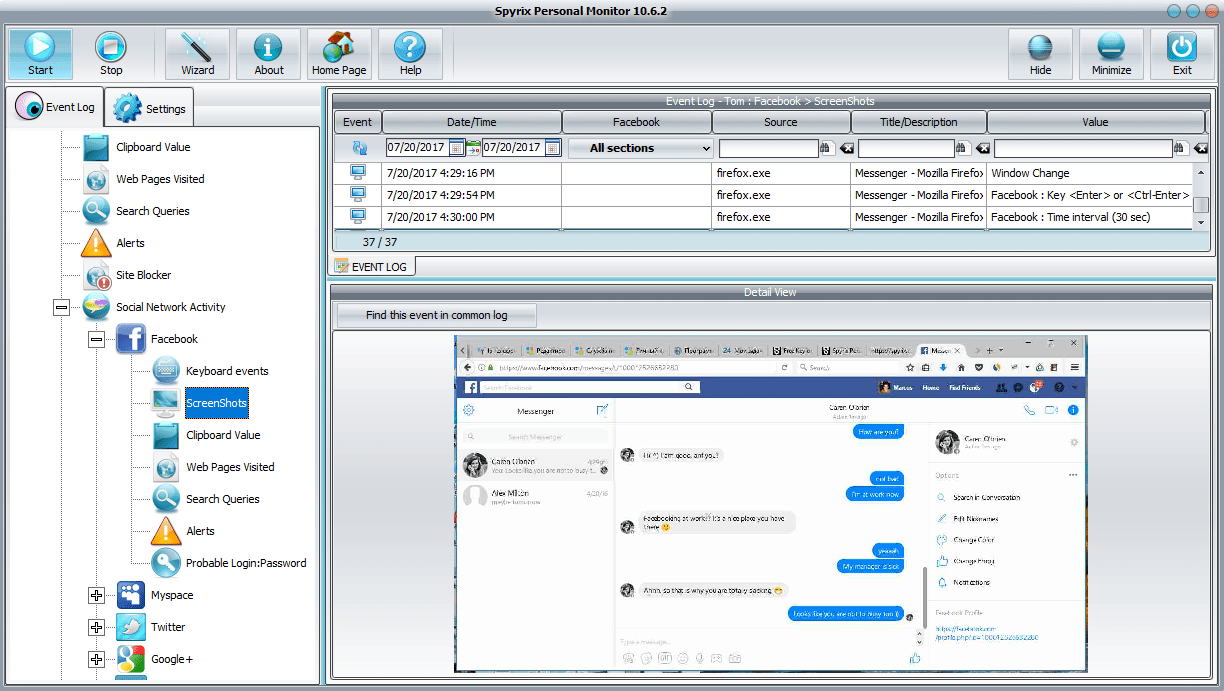The height and width of the screenshot is (691, 1224).
Task: Go to the Home Page
Action: click(339, 54)
